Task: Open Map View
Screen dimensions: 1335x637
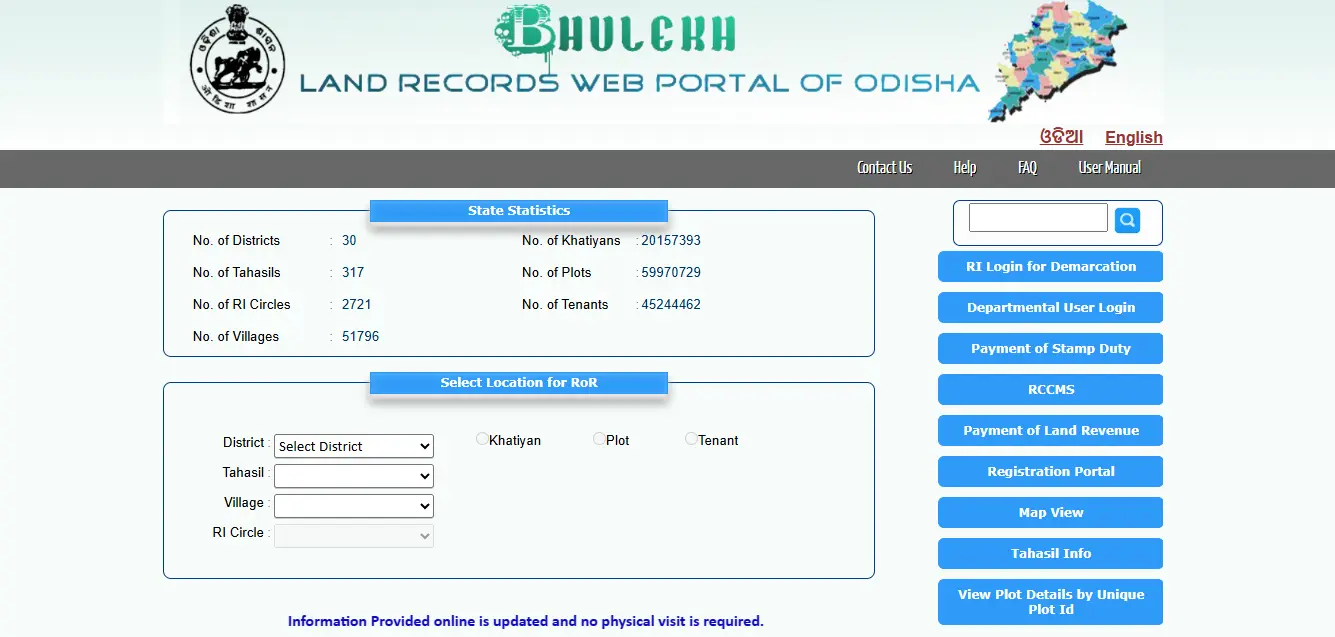Action: (1051, 513)
